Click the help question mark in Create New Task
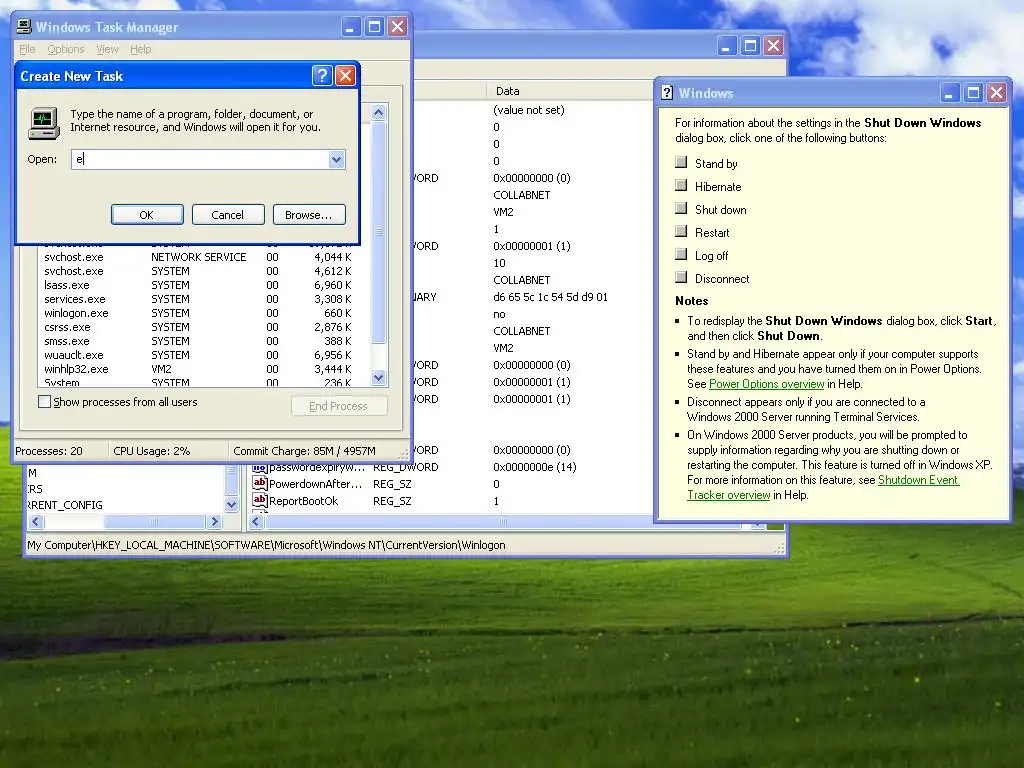Image resolution: width=1024 pixels, height=768 pixels. click(x=322, y=76)
